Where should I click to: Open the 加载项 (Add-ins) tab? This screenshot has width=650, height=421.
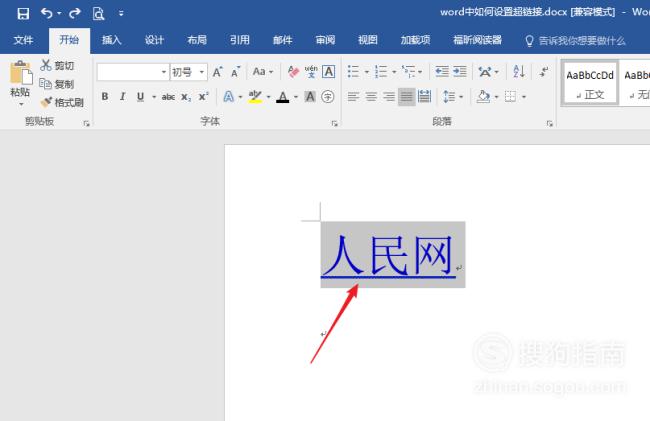[415, 40]
